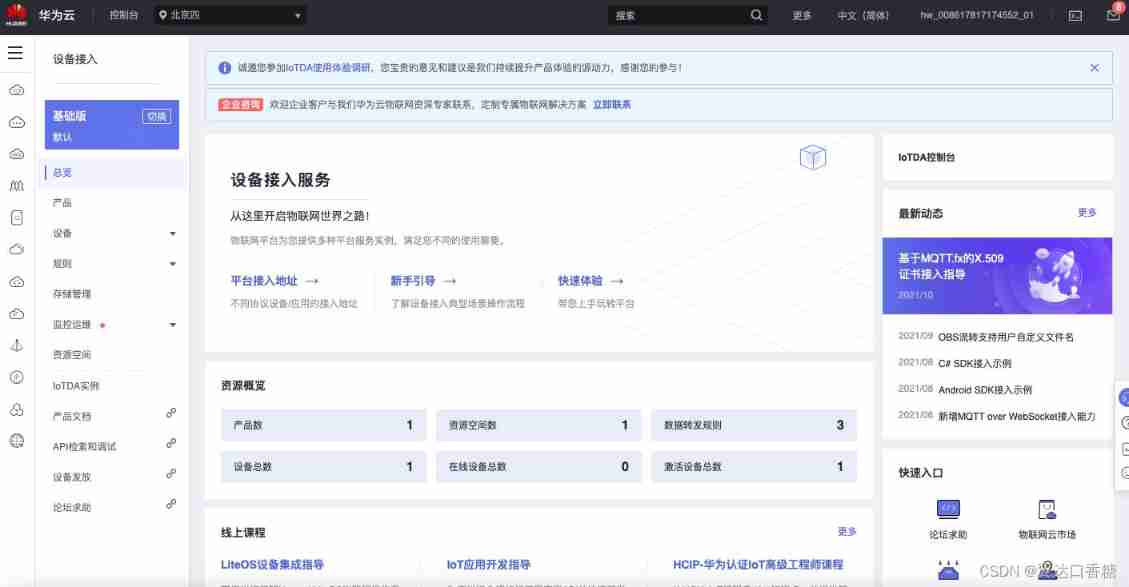This screenshot has width=1129, height=587.
Task: Open 控制台 in the top bar
Action: pyautogui.click(x=124, y=15)
